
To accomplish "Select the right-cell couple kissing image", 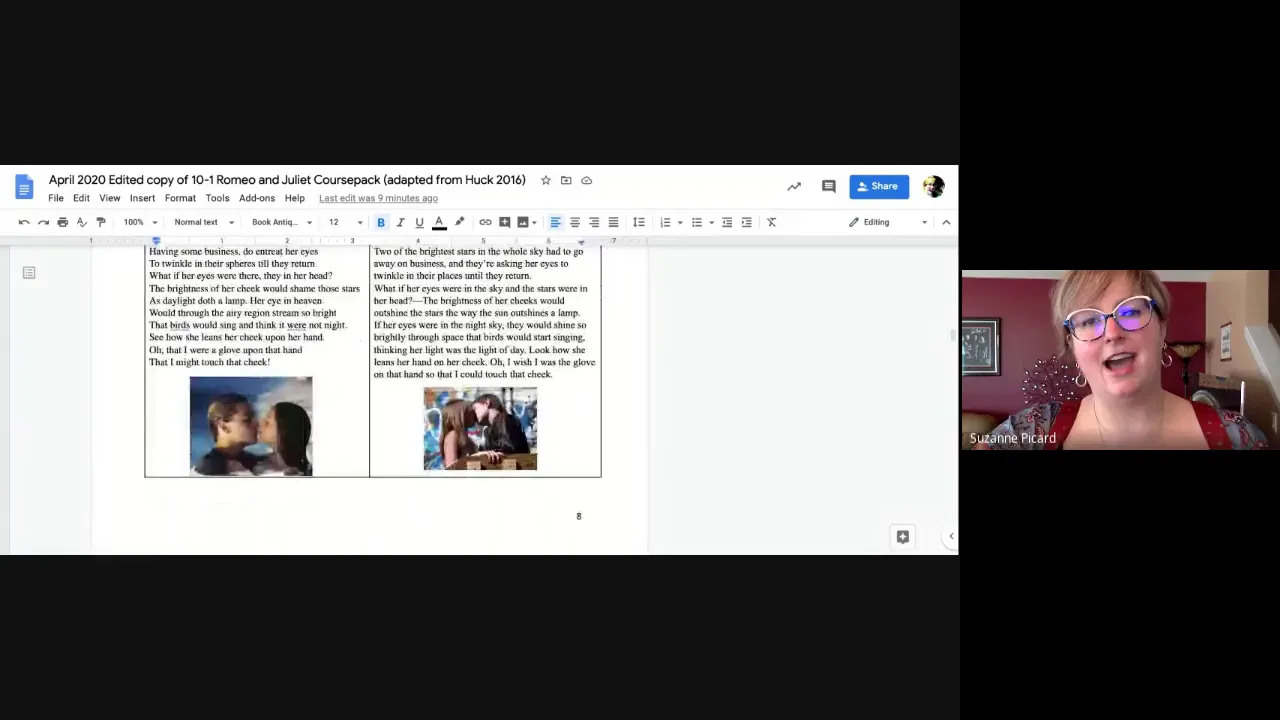I will 480,429.
